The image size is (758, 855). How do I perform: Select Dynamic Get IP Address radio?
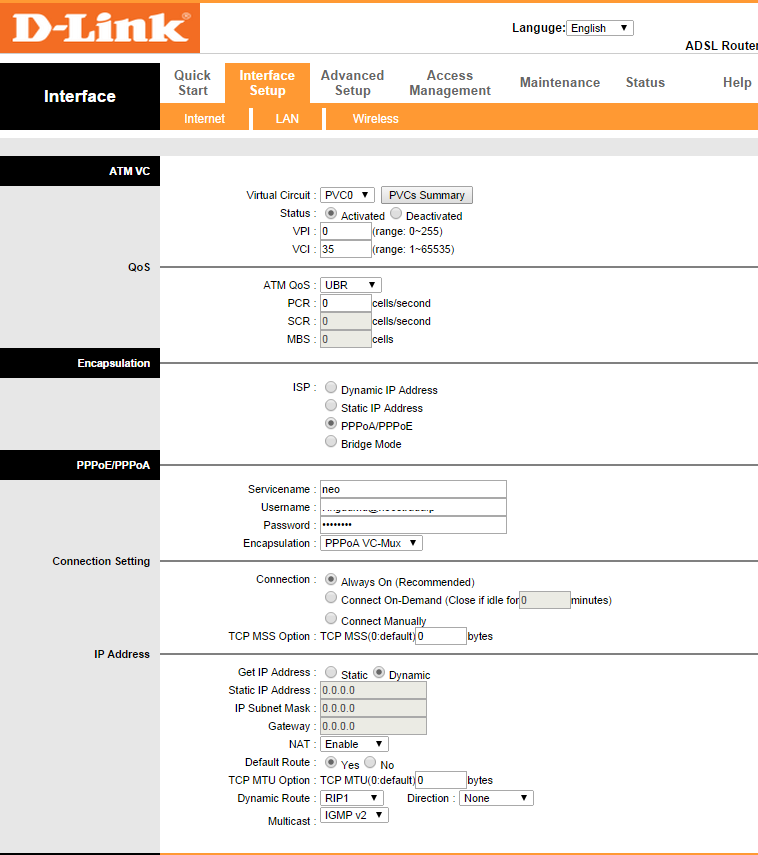[x=379, y=672]
